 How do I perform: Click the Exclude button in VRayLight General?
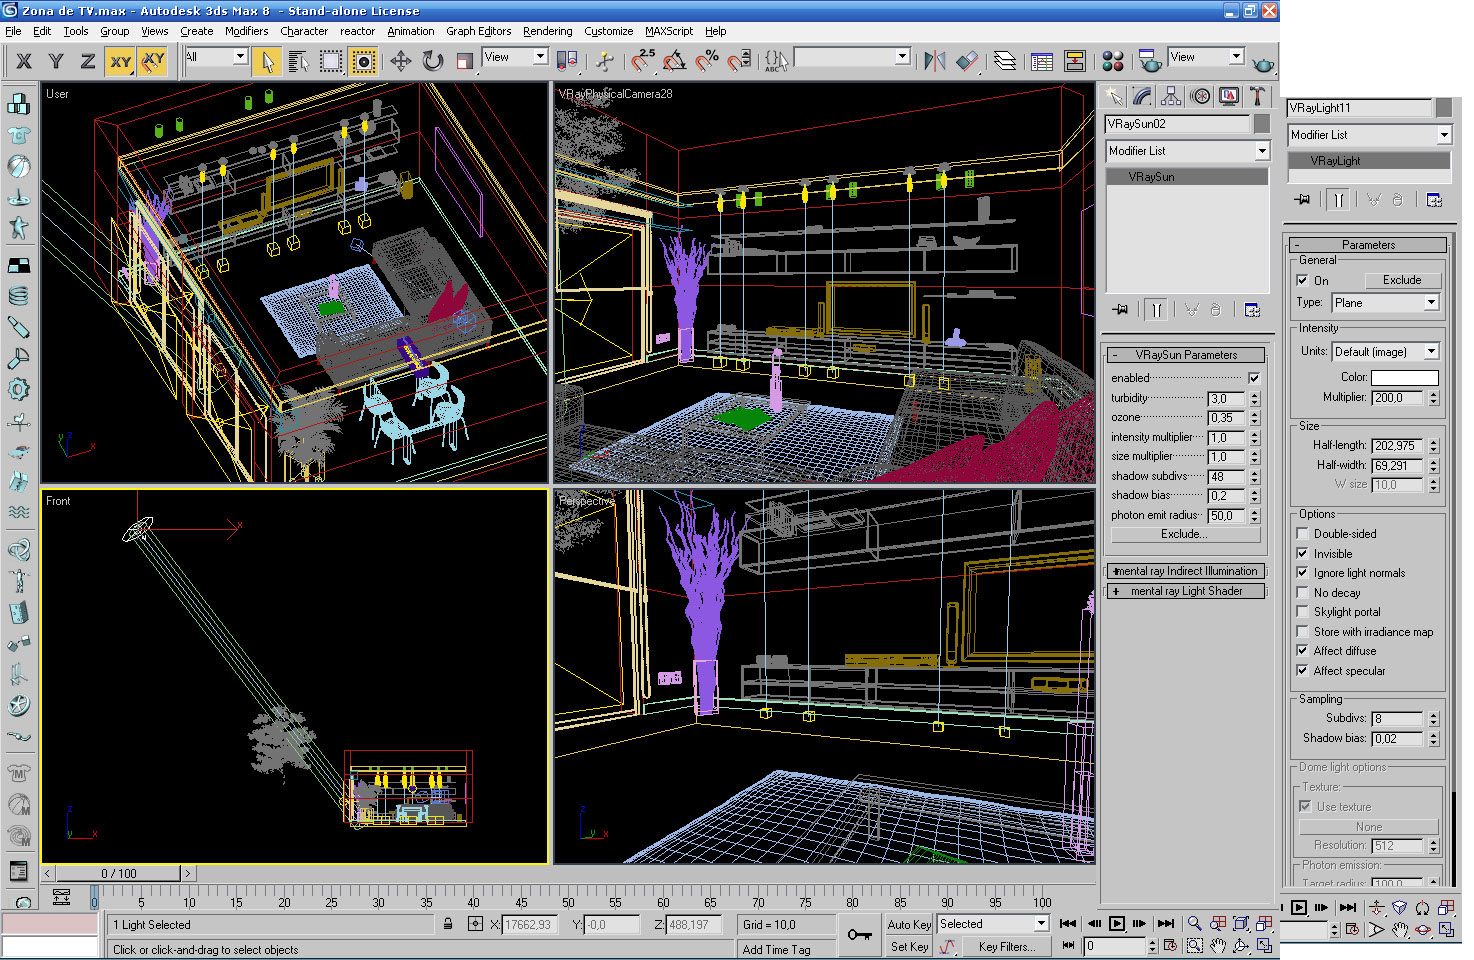point(1402,280)
